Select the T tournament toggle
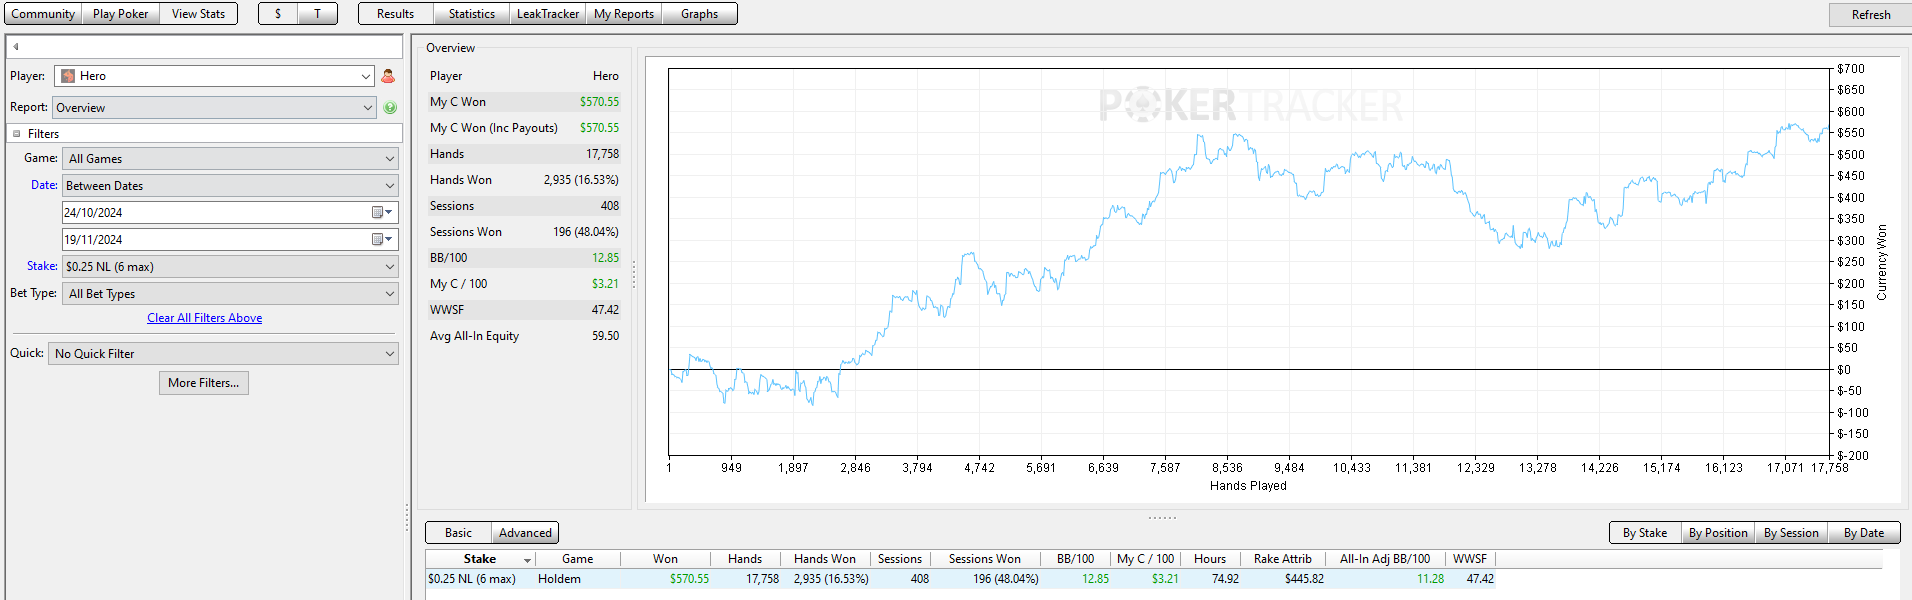The image size is (1912, 600). point(318,14)
